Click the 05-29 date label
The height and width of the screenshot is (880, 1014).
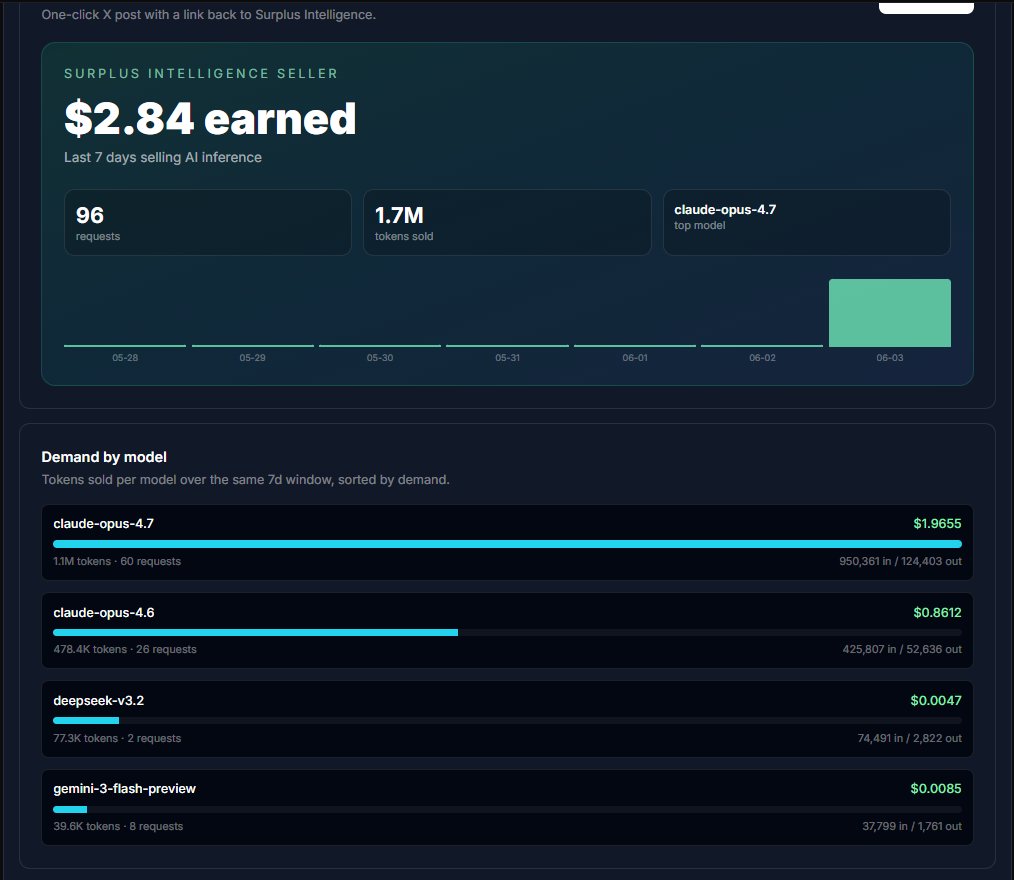tap(252, 358)
